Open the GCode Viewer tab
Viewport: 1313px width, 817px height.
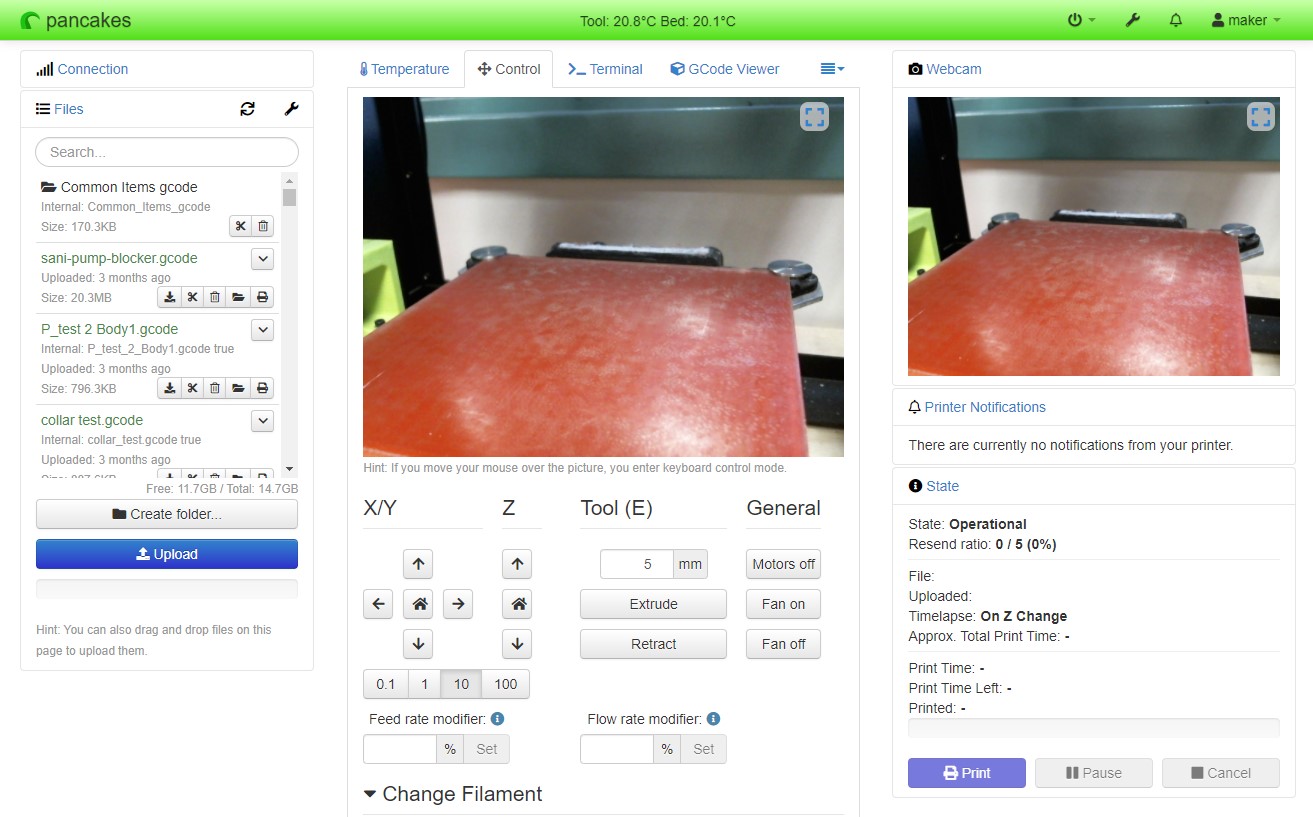(724, 68)
